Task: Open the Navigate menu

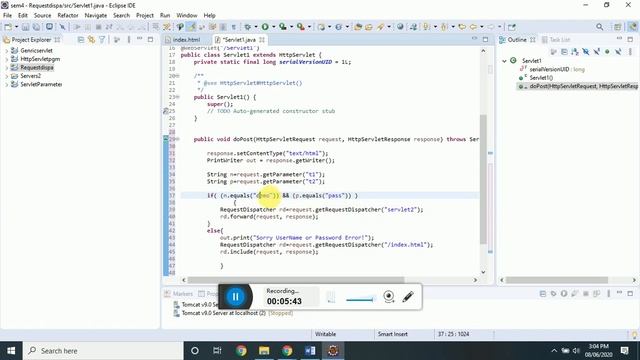Action: [96, 16]
